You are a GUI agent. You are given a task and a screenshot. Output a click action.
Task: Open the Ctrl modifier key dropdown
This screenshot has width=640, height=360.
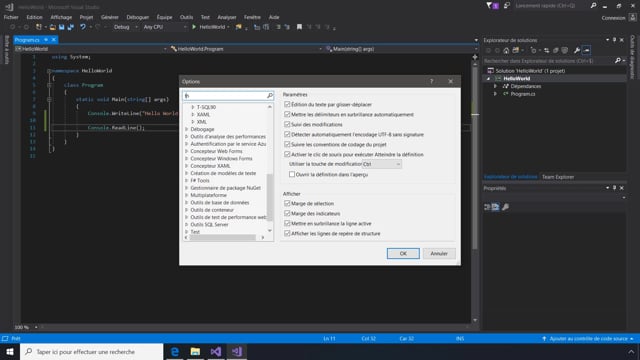pyautogui.click(x=382, y=164)
